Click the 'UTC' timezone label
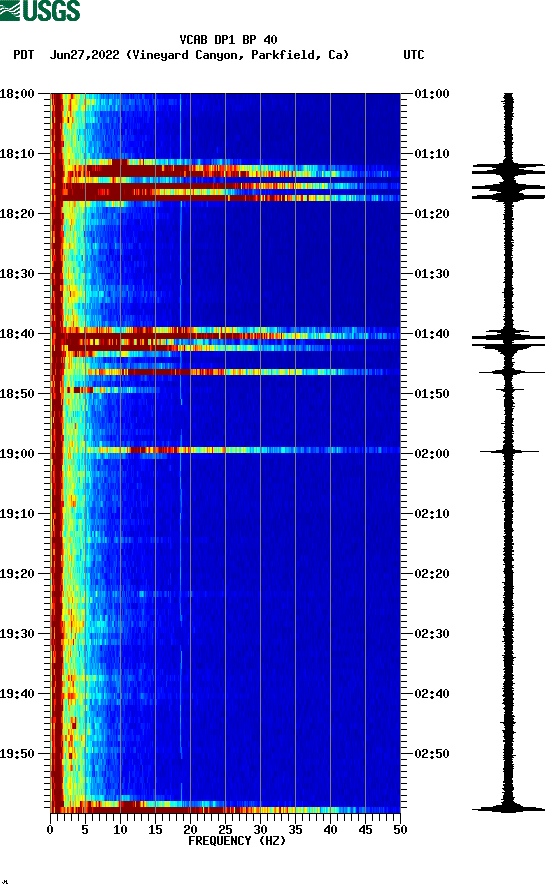Screen dimensions: 552x893 tap(414, 55)
